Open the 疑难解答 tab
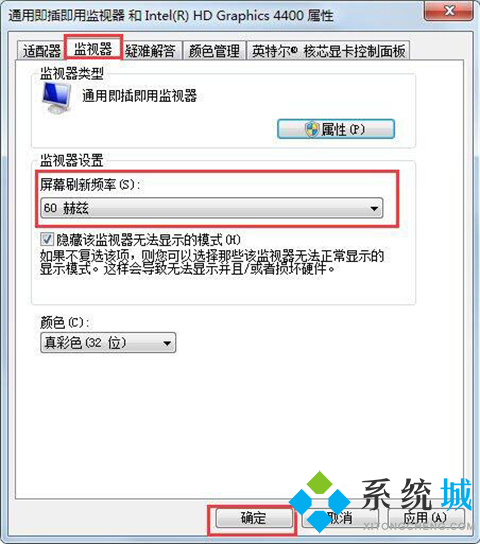 click(151, 51)
